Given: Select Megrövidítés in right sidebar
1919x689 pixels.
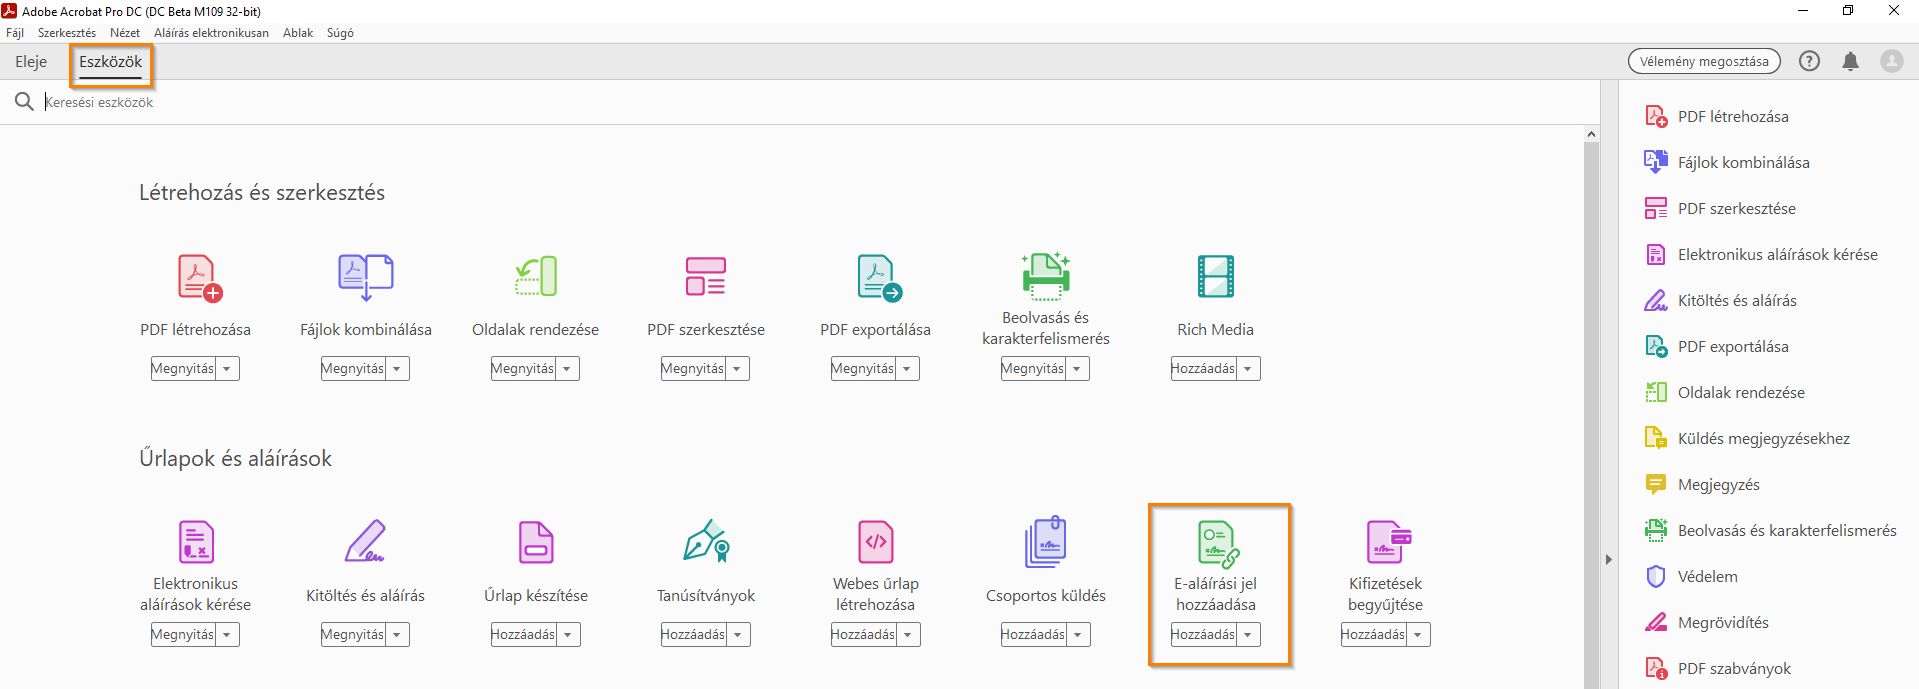Looking at the screenshot, I should coord(1707,622).
